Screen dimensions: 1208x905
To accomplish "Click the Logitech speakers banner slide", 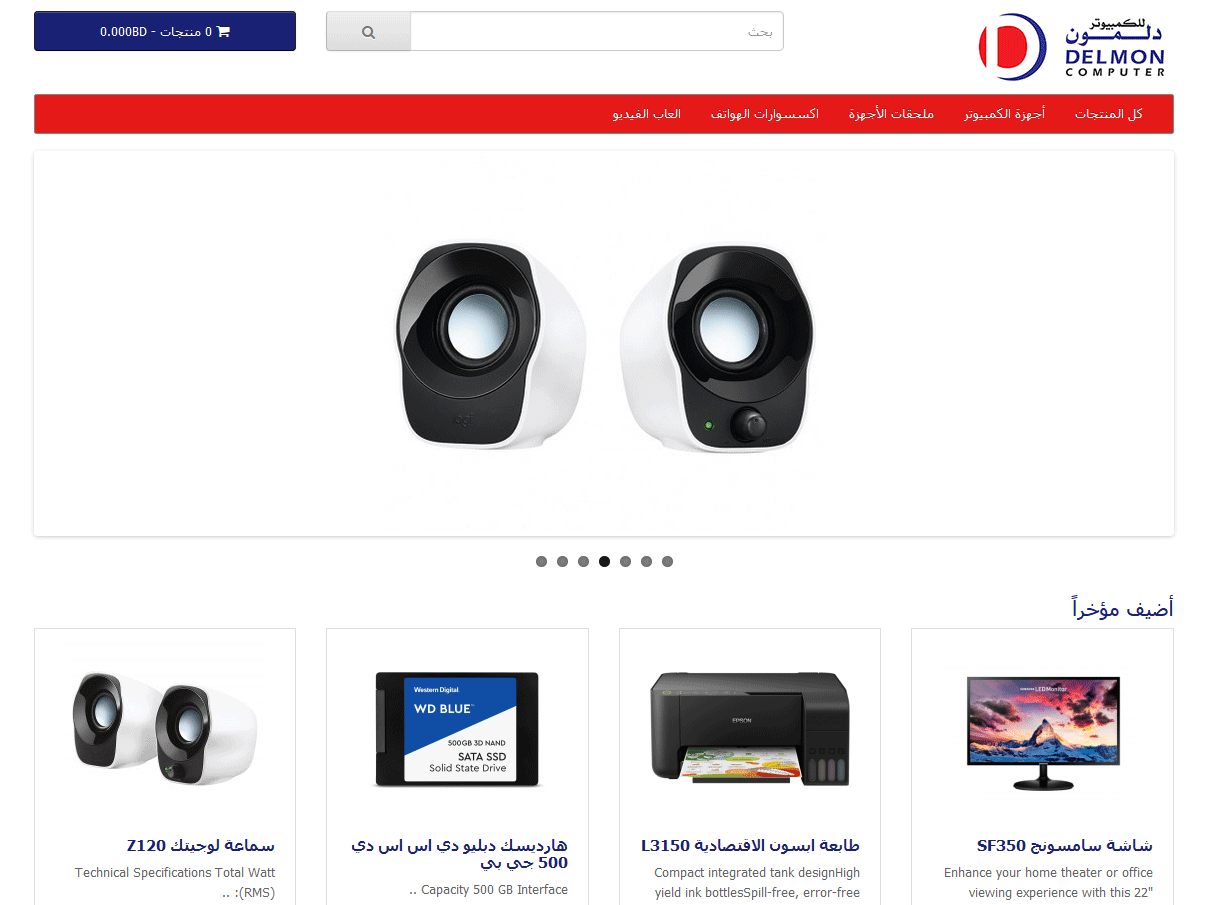I will click(x=604, y=343).
